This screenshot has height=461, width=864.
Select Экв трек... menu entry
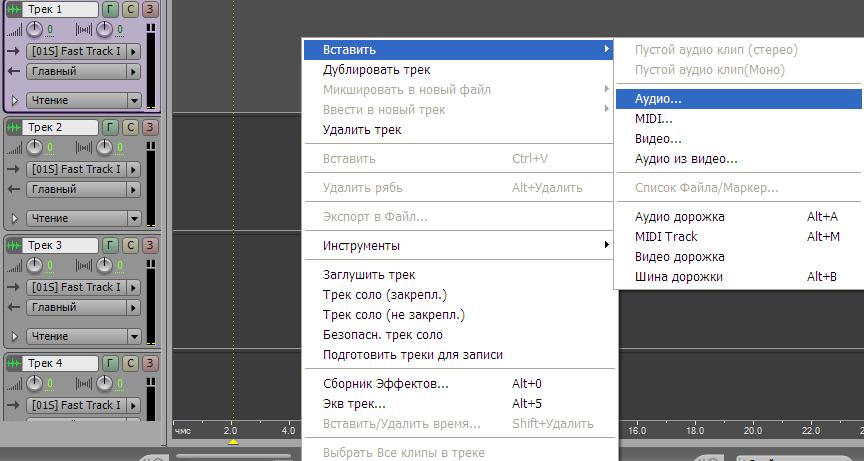tap(458, 404)
